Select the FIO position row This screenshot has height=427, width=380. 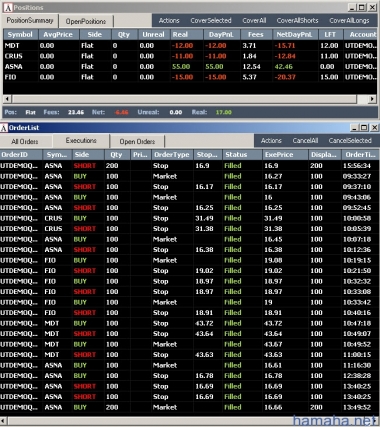coord(190,77)
